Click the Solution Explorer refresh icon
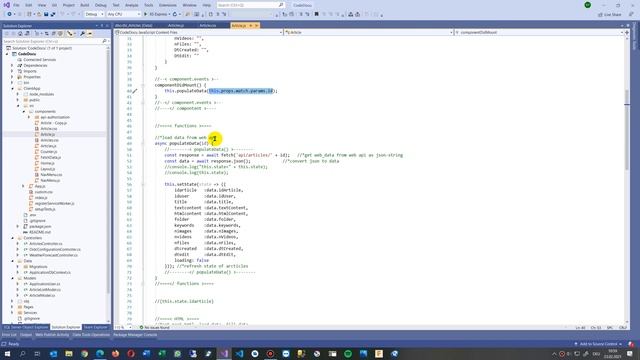This screenshot has width=640, height=360. point(47,33)
